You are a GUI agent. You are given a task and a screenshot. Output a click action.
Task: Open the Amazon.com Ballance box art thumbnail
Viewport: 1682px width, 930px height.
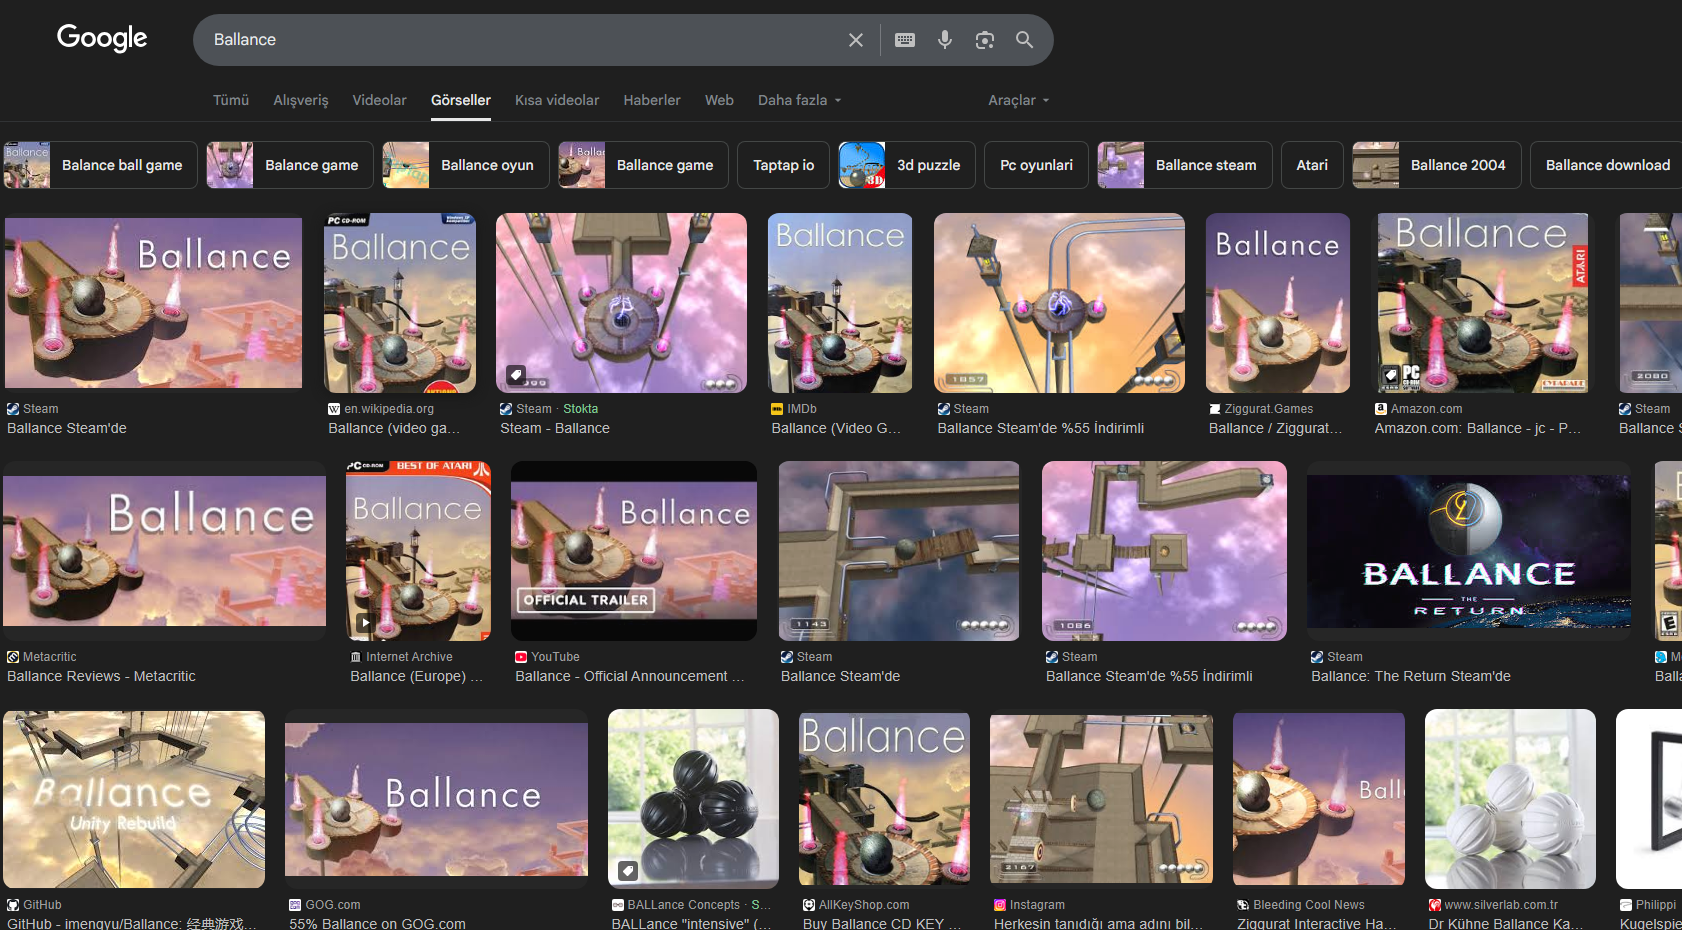point(1483,303)
